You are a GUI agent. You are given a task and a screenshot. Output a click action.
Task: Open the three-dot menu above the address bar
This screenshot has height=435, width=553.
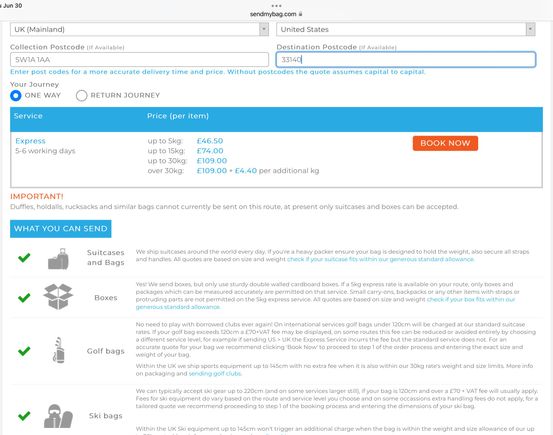(x=276, y=6)
